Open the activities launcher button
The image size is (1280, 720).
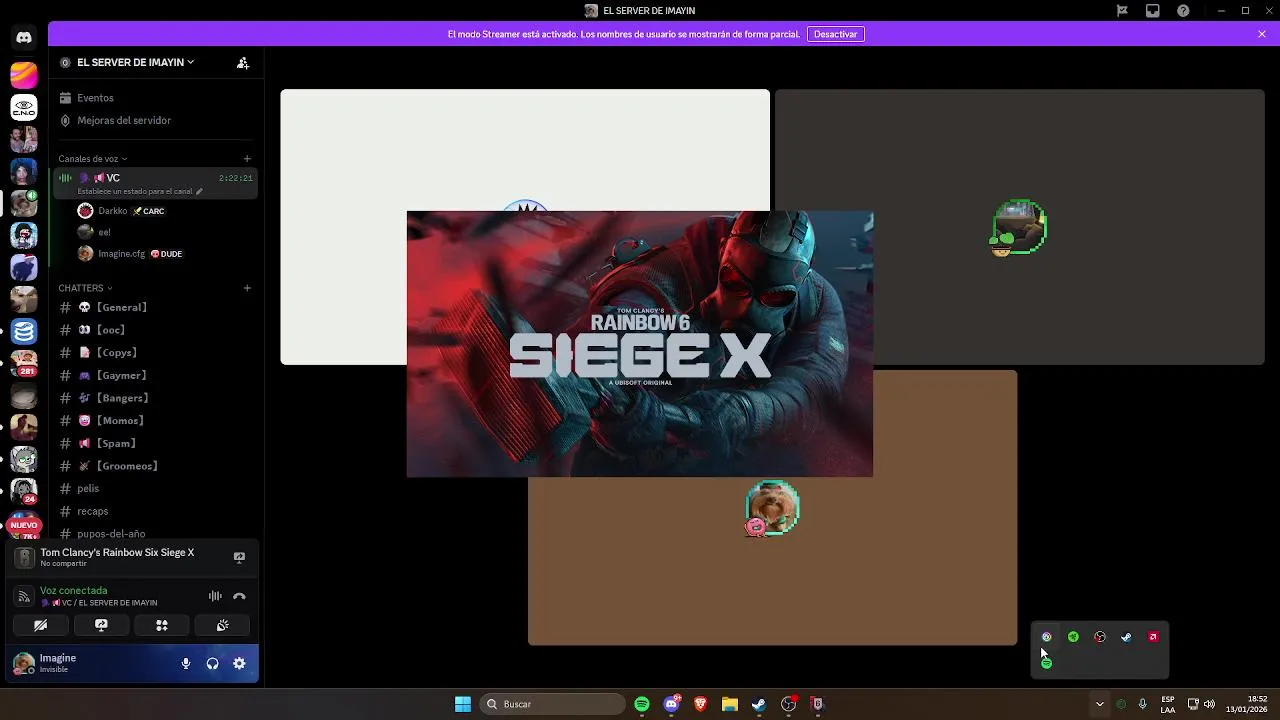tap(162, 625)
